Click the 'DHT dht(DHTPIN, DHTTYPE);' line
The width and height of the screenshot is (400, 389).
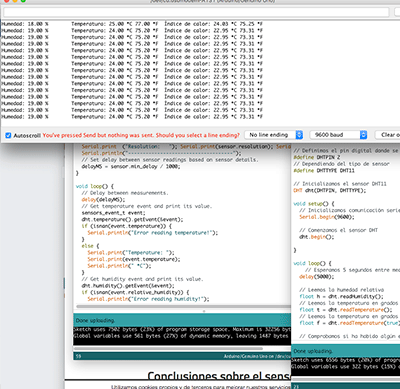[x=329, y=191]
